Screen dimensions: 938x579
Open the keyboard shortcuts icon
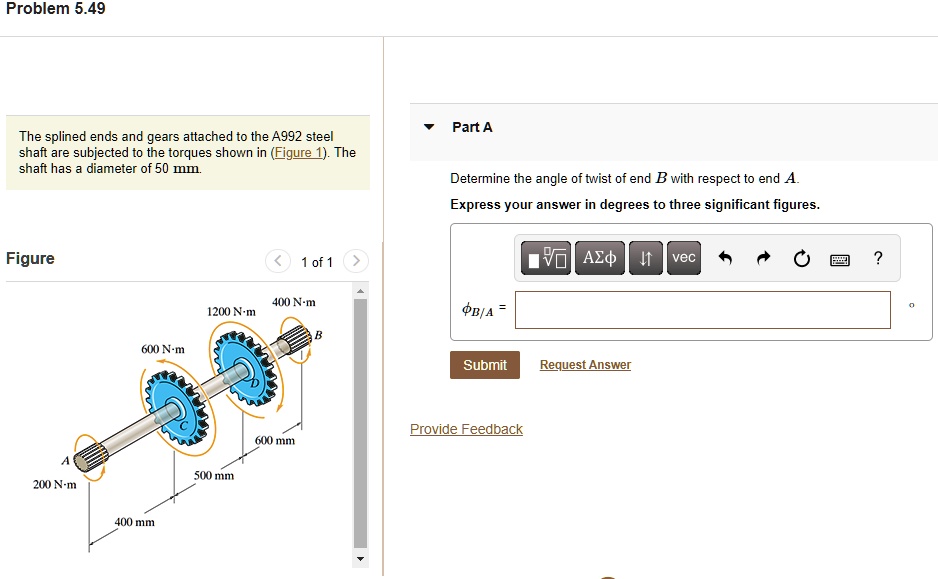(x=840, y=258)
